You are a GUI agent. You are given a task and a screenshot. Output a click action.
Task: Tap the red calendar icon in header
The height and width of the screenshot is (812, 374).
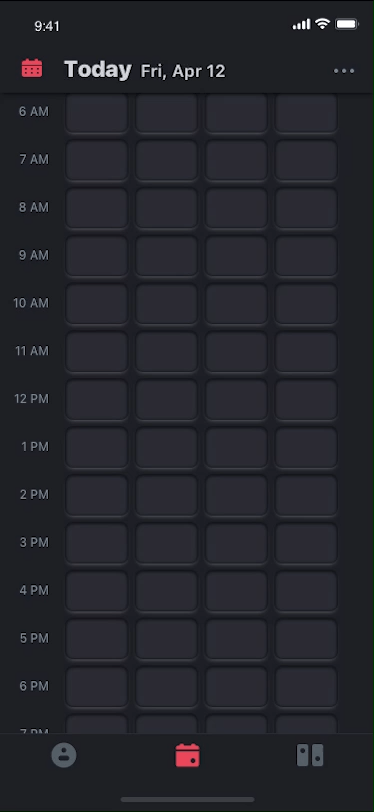(32, 68)
